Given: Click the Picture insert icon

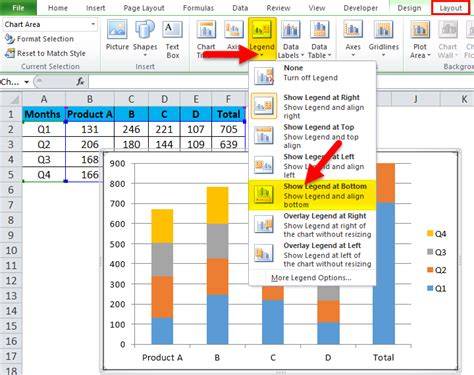Looking at the screenshot, I should [117, 30].
